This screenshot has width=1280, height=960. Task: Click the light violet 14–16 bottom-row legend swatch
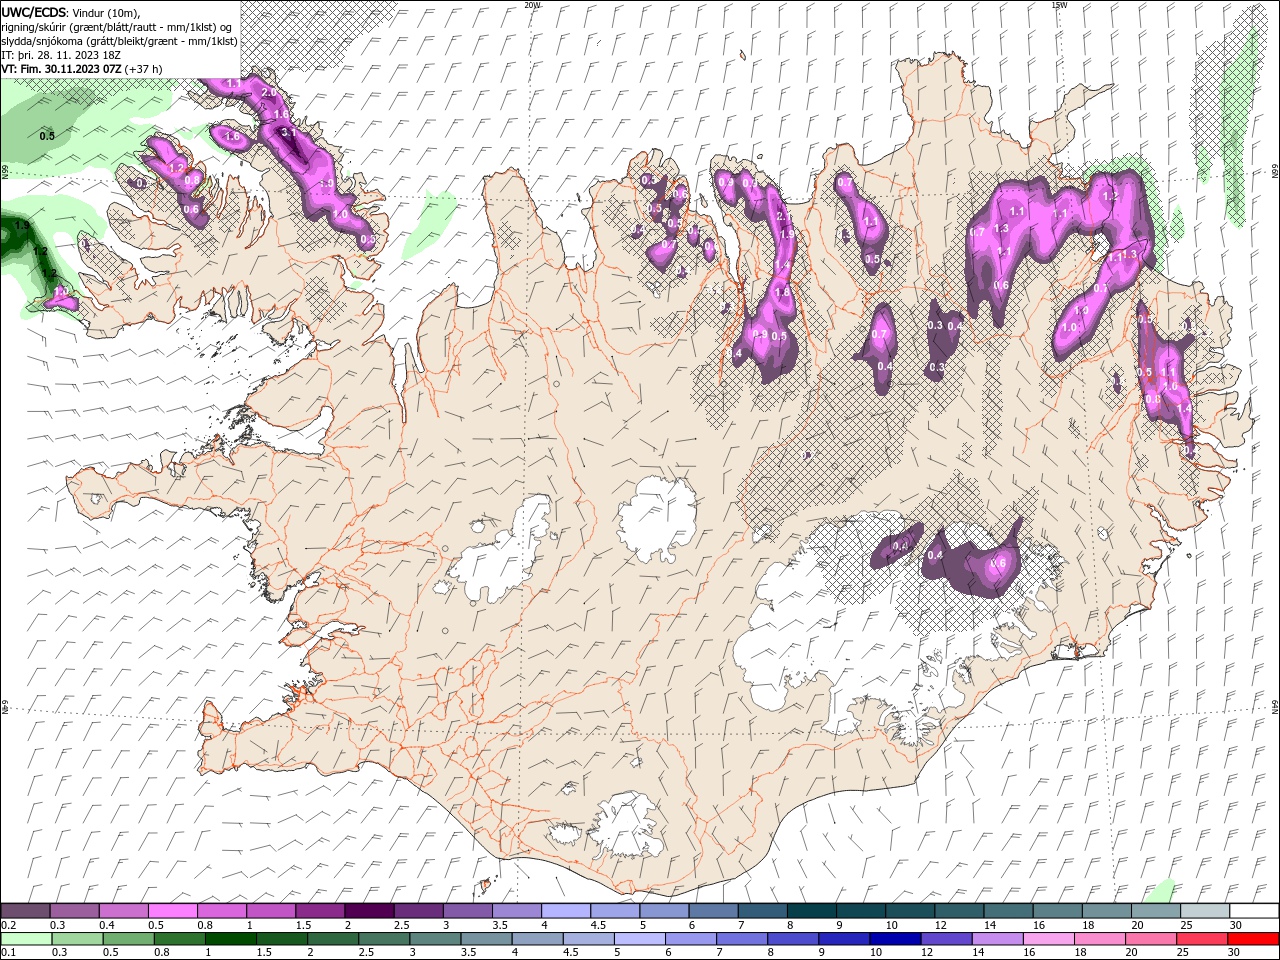(995, 939)
